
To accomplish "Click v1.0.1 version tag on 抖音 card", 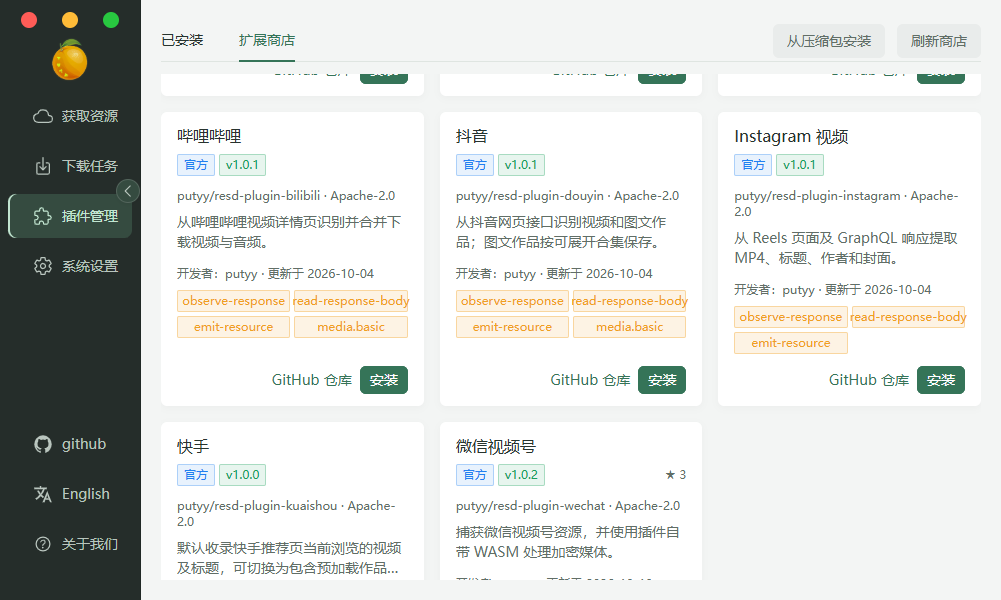I will [521, 165].
